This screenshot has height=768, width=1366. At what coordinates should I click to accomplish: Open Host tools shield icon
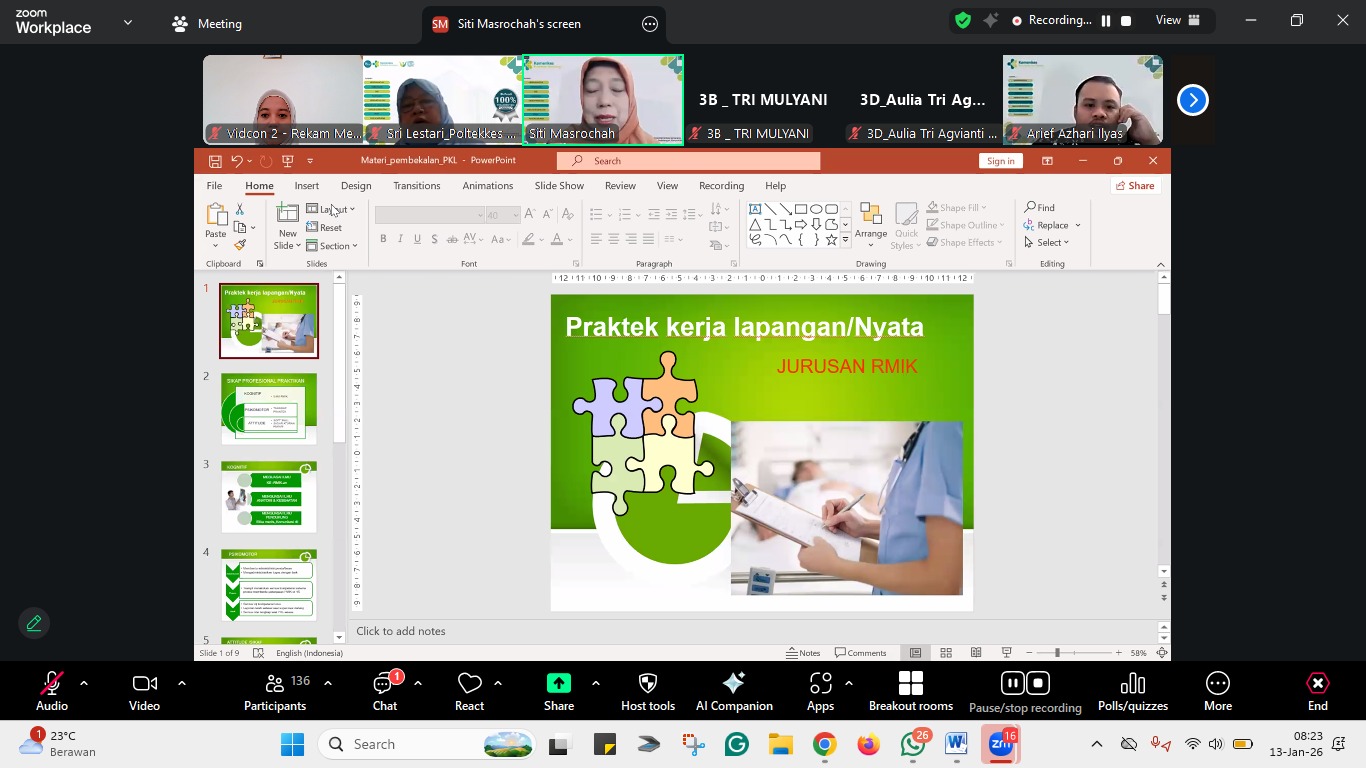point(648,692)
